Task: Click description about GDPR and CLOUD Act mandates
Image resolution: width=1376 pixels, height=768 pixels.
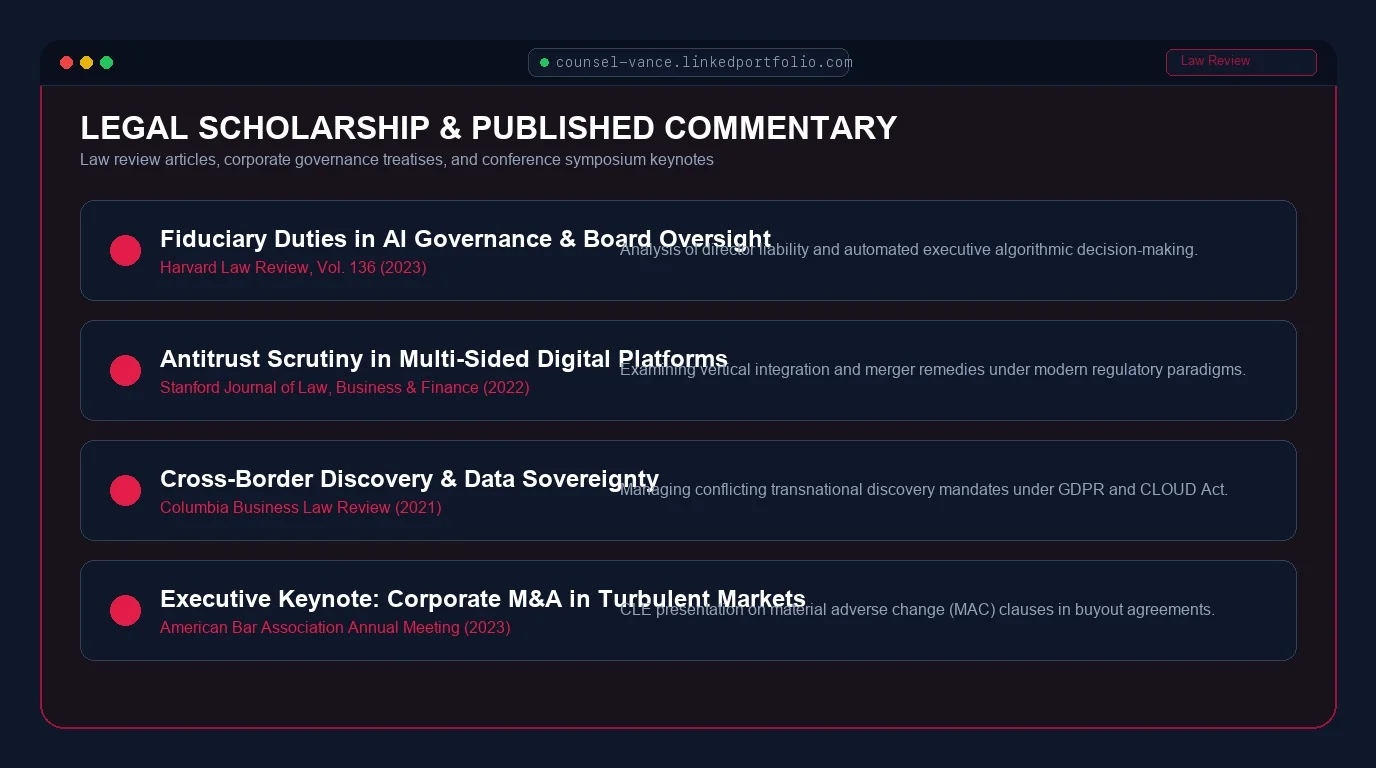Action: coord(924,490)
